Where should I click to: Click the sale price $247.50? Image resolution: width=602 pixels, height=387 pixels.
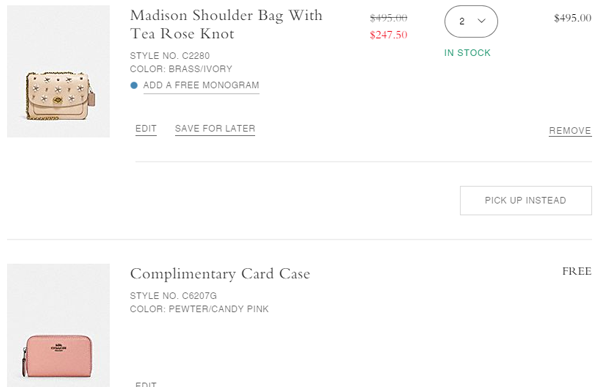click(389, 35)
